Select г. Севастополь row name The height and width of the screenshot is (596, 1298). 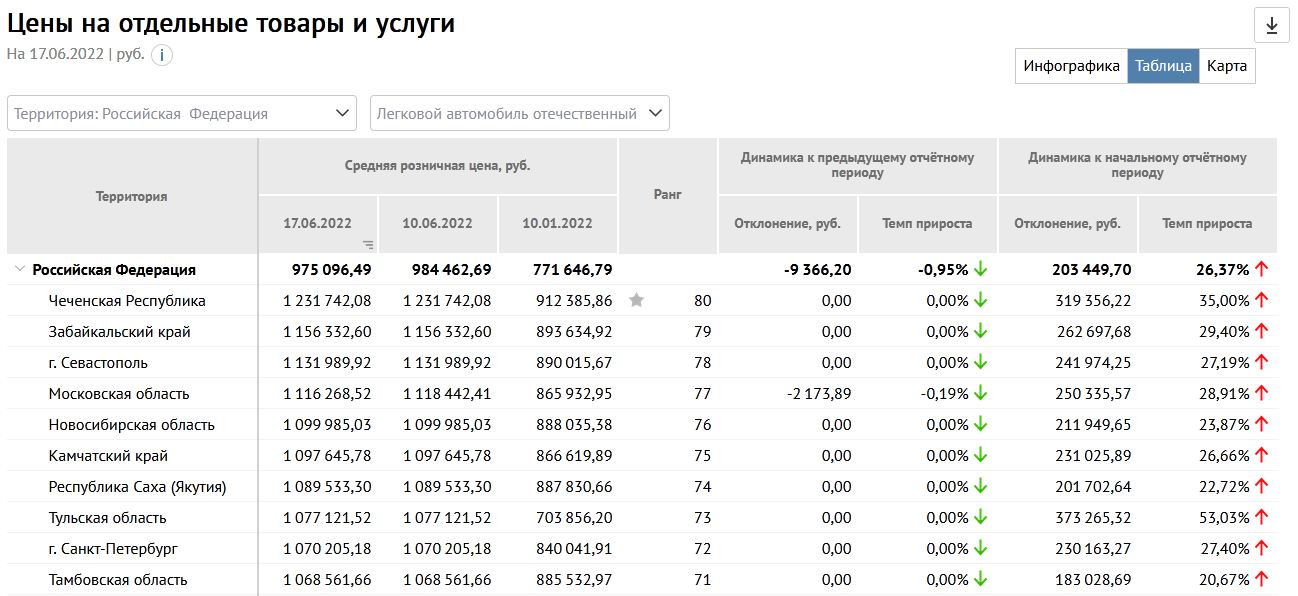(x=98, y=363)
